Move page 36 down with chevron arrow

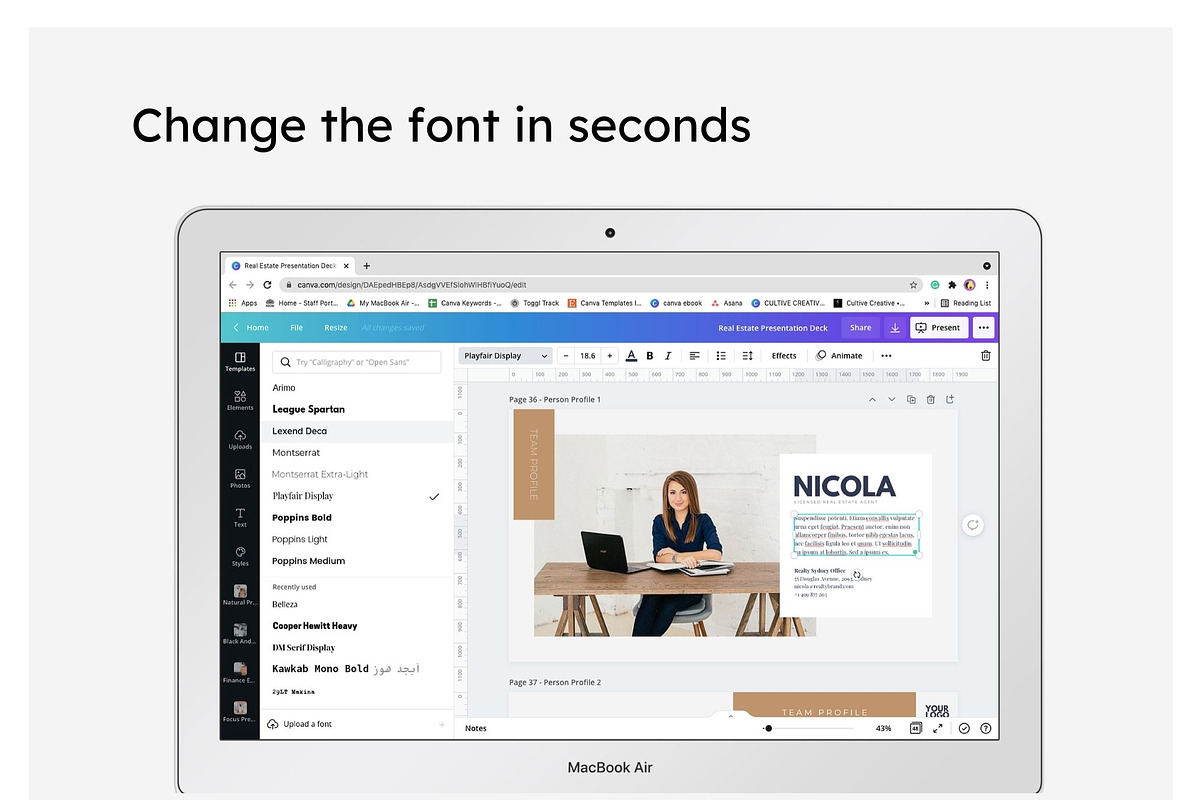point(892,399)
